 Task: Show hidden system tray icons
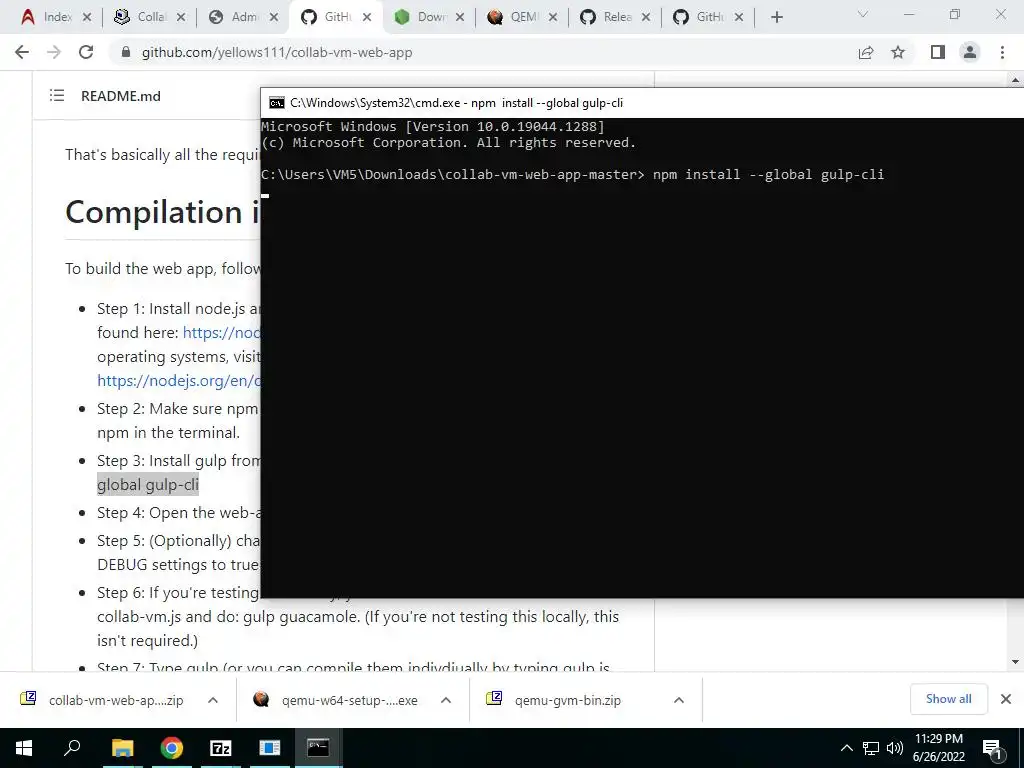[846, 748]
